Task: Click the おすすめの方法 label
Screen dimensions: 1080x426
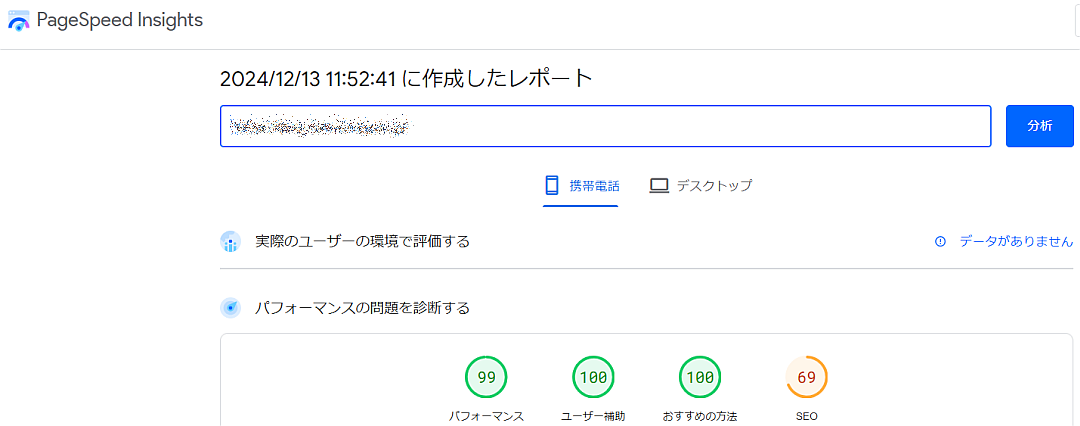Action: pyautogui.click(x=700, y=416)
